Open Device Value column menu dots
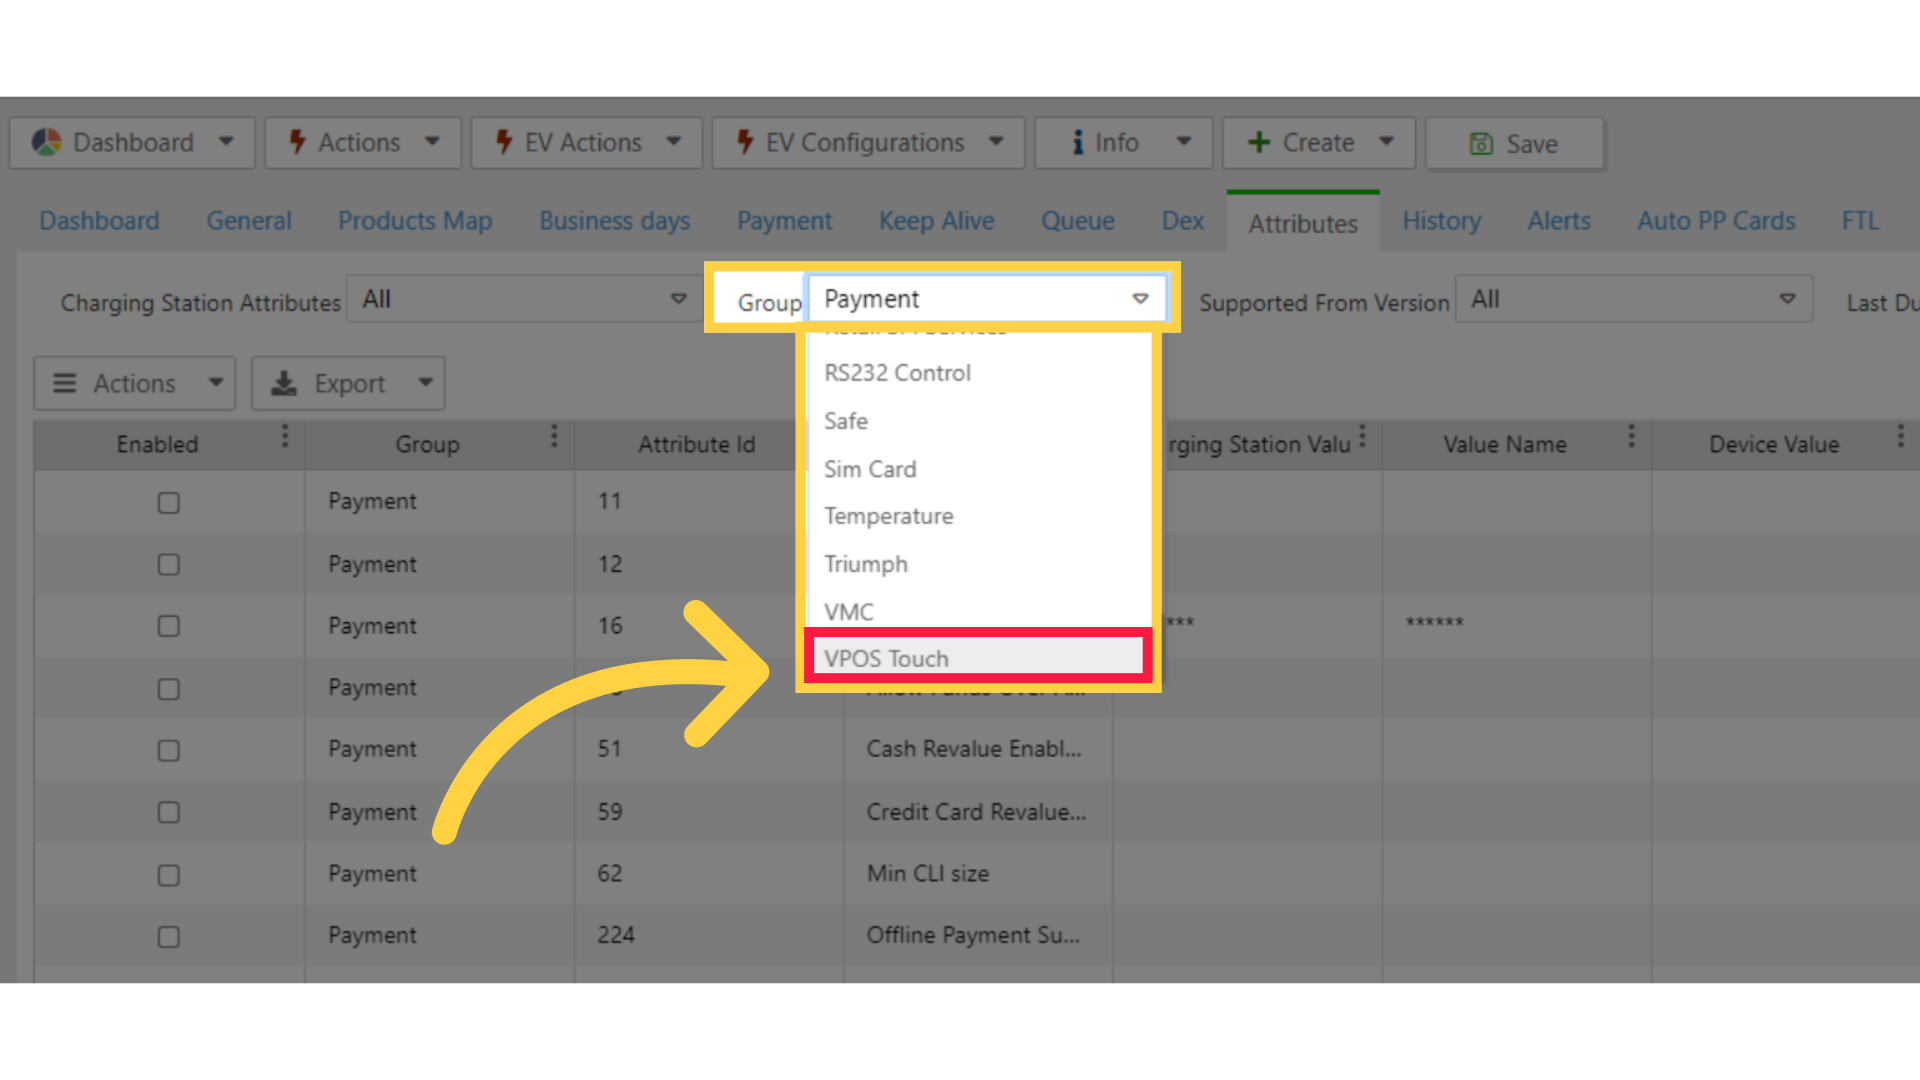The image size is (1920, 1080). 1900,436
